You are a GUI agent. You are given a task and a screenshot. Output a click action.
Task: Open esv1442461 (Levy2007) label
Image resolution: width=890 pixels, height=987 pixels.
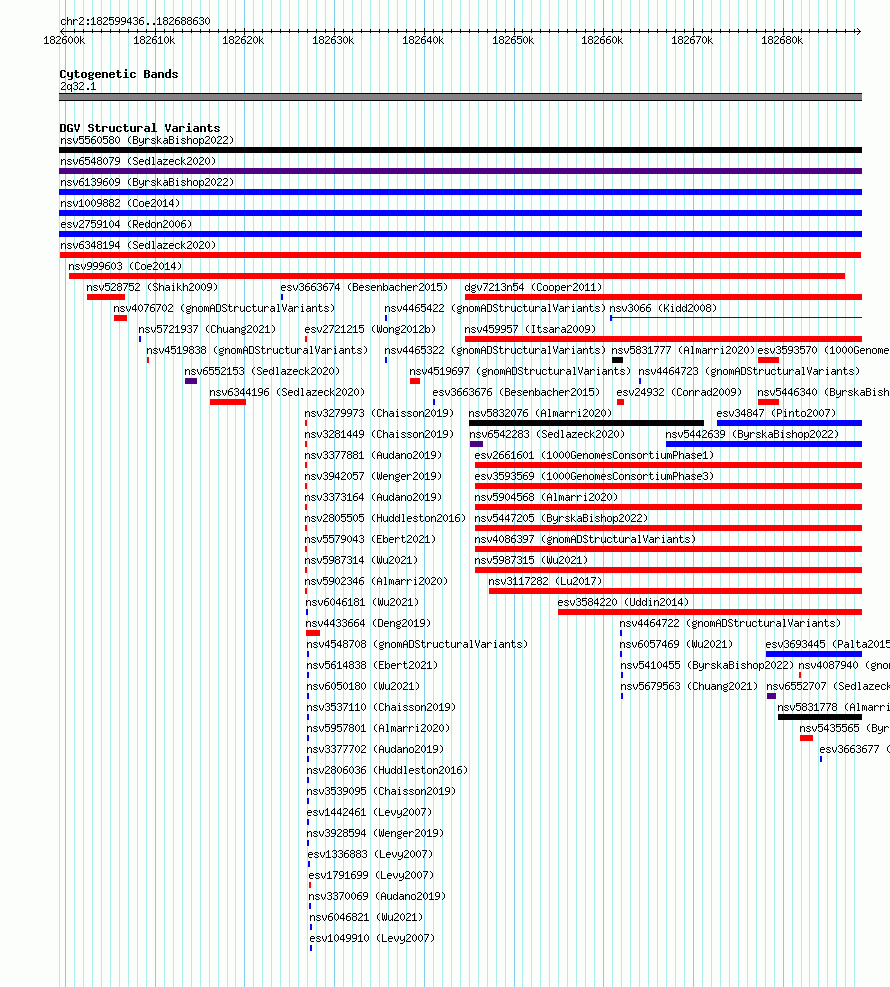(369, 812)
